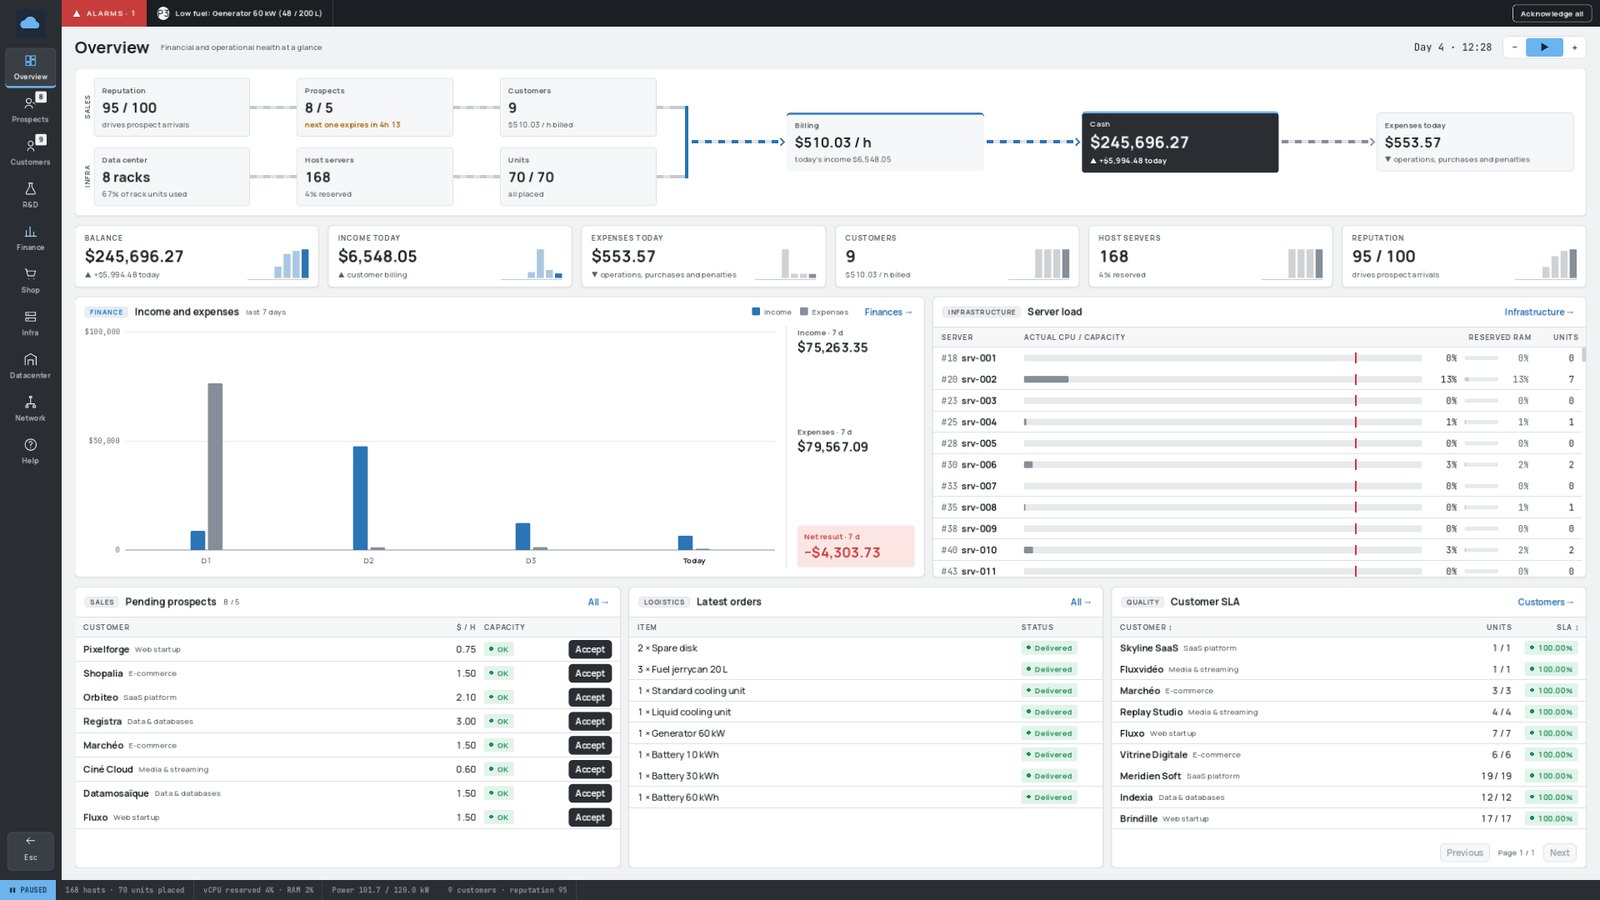Click the Esc back arrow button

click(30, 849)
